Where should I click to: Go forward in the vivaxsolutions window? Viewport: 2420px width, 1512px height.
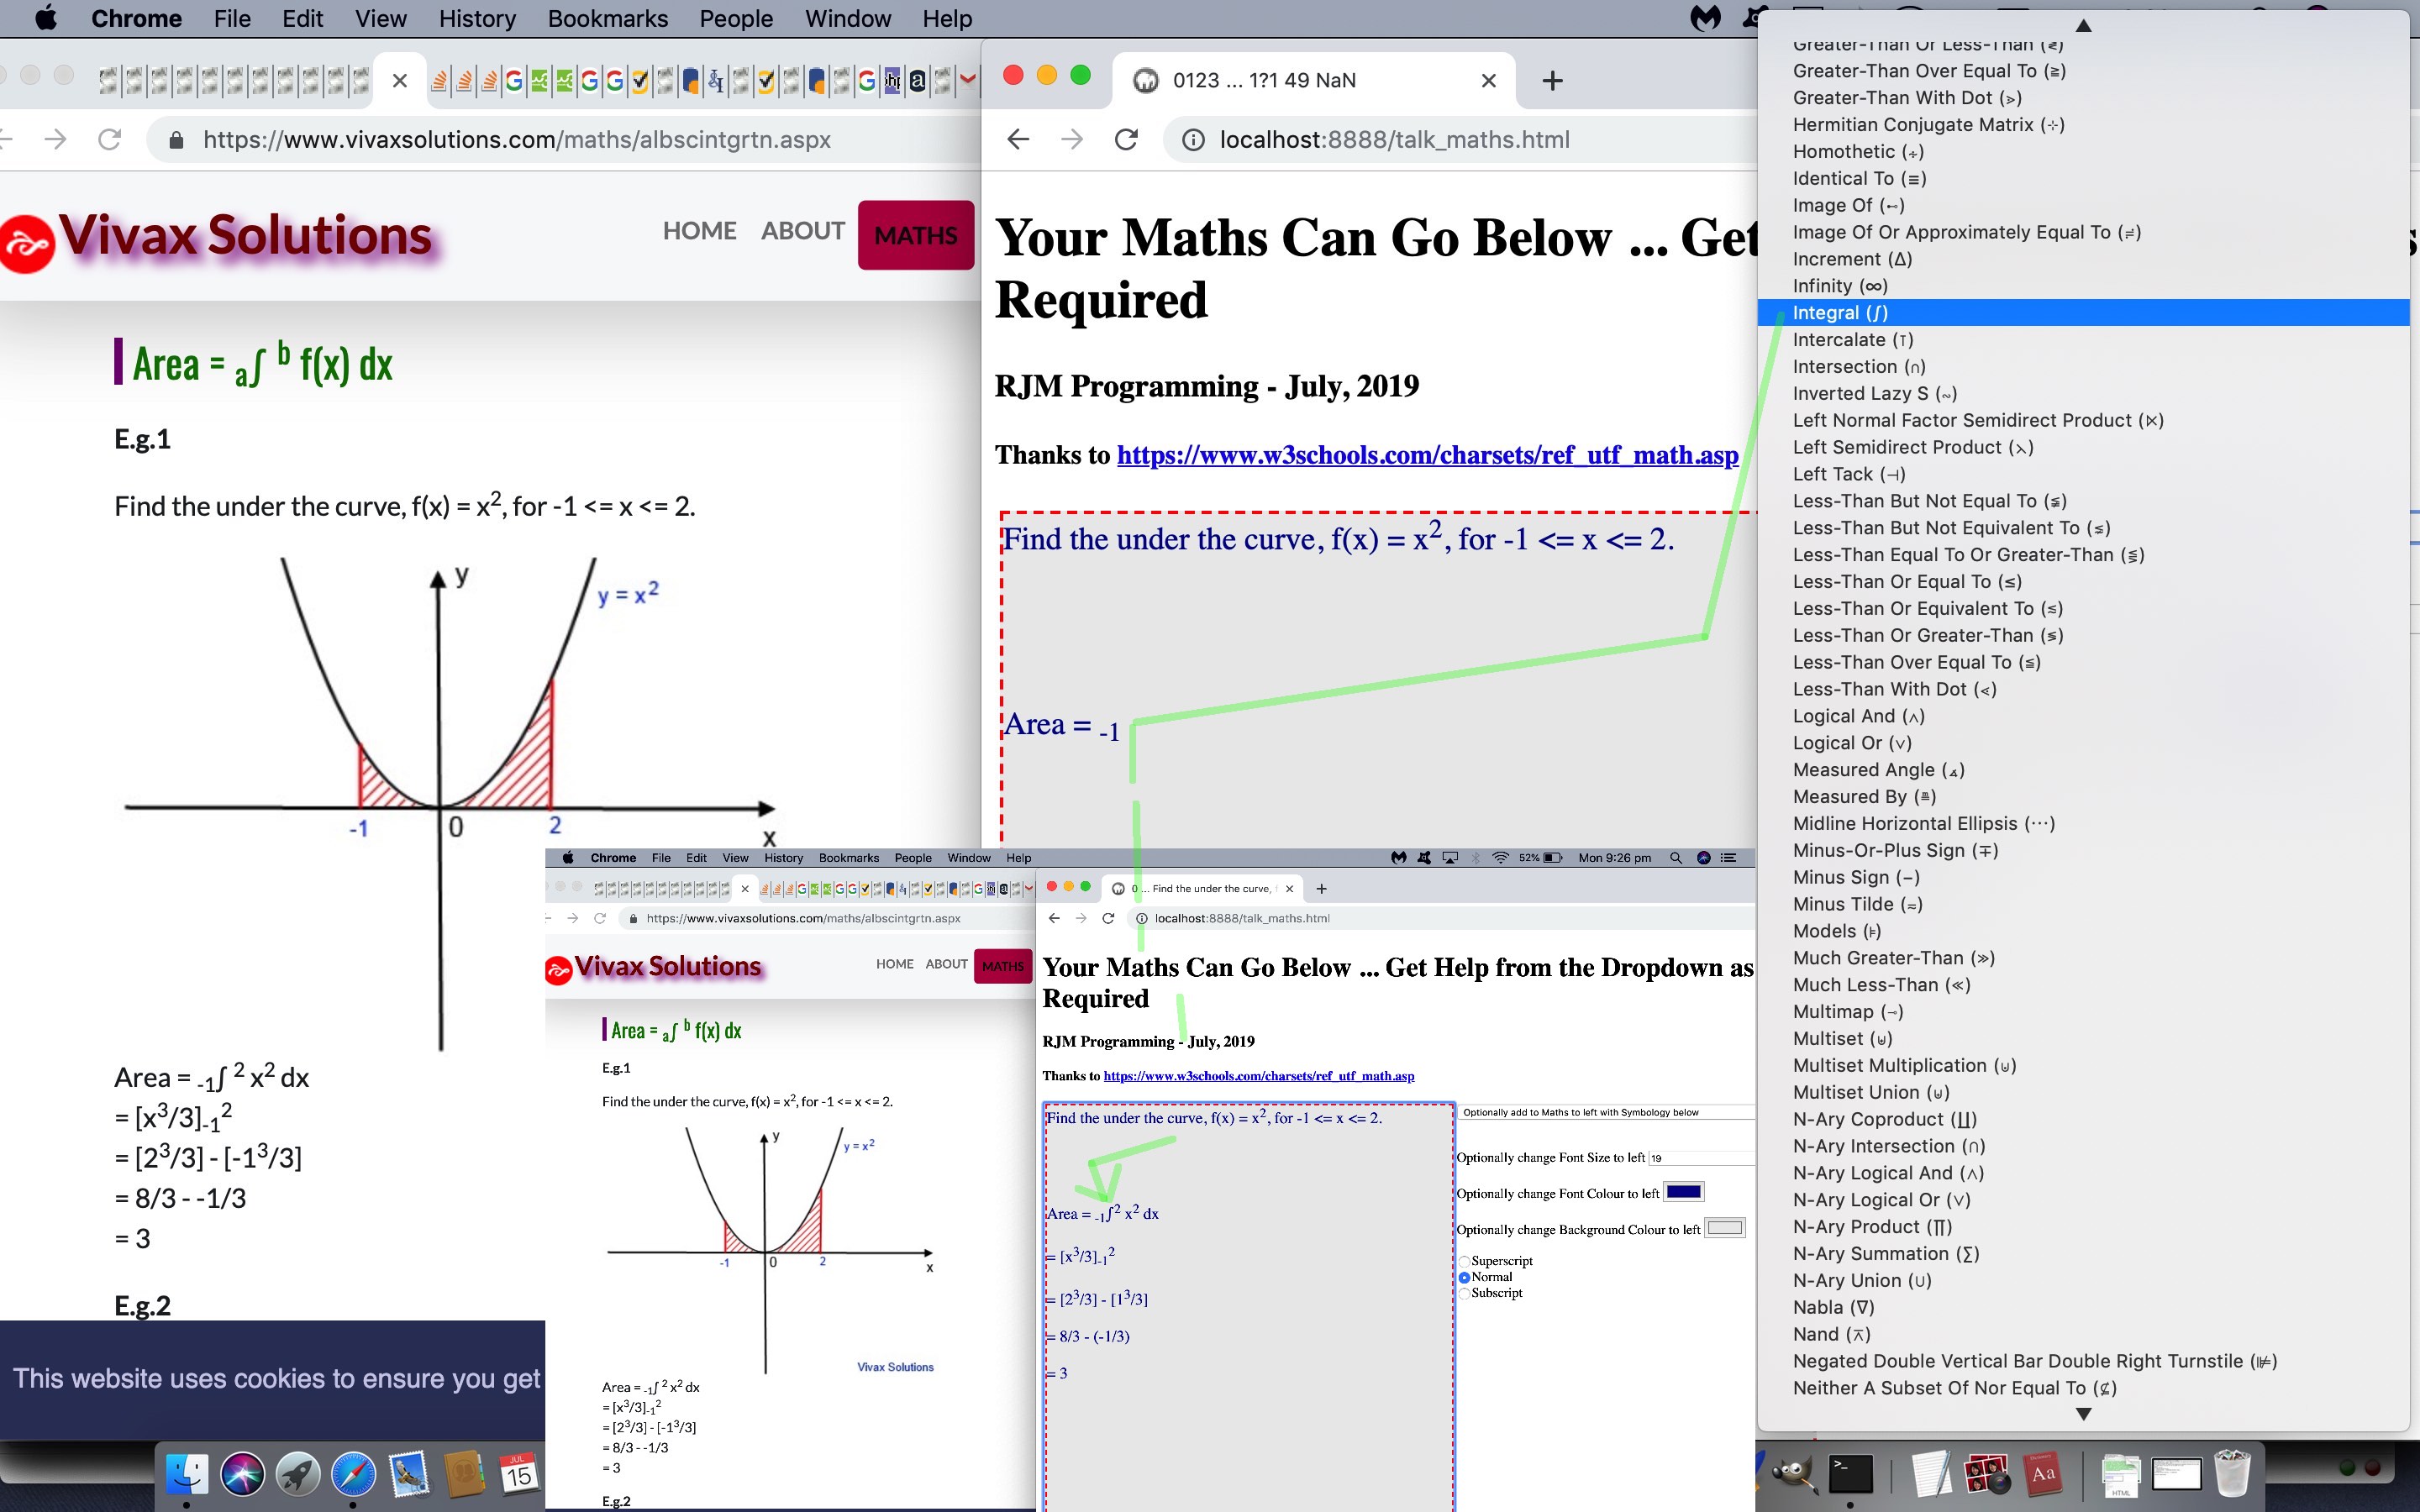pyautogui.click(x=56, y=139)
